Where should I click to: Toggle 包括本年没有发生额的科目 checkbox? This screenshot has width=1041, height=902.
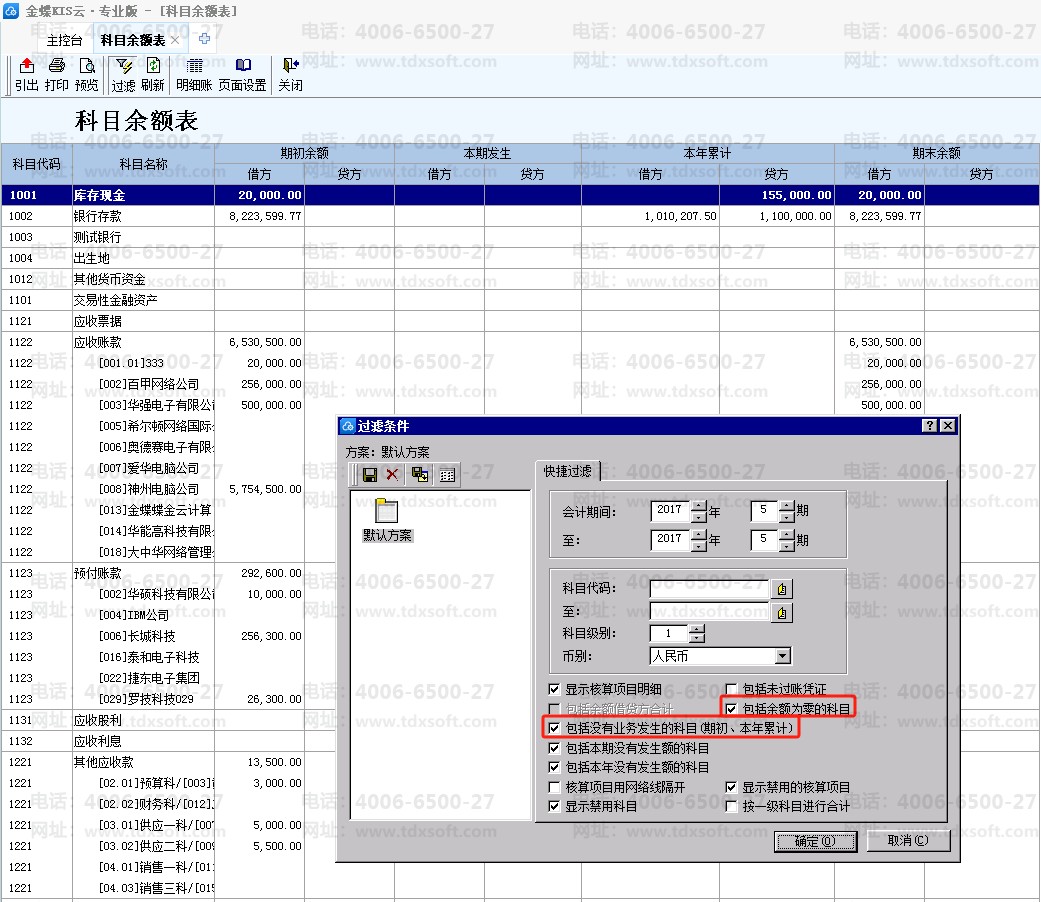[554, 767]
